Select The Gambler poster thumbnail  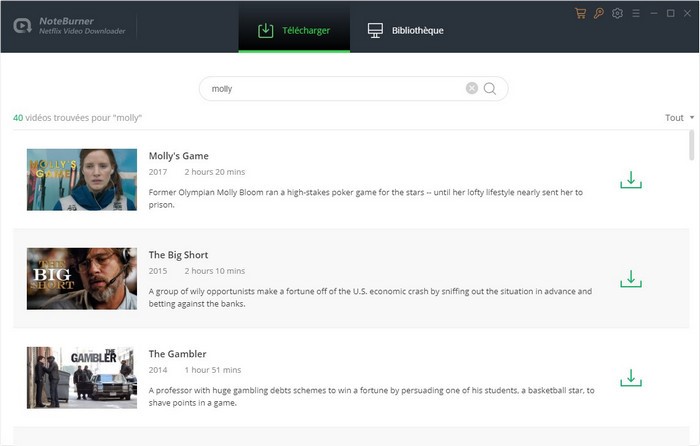coord(82,377)
